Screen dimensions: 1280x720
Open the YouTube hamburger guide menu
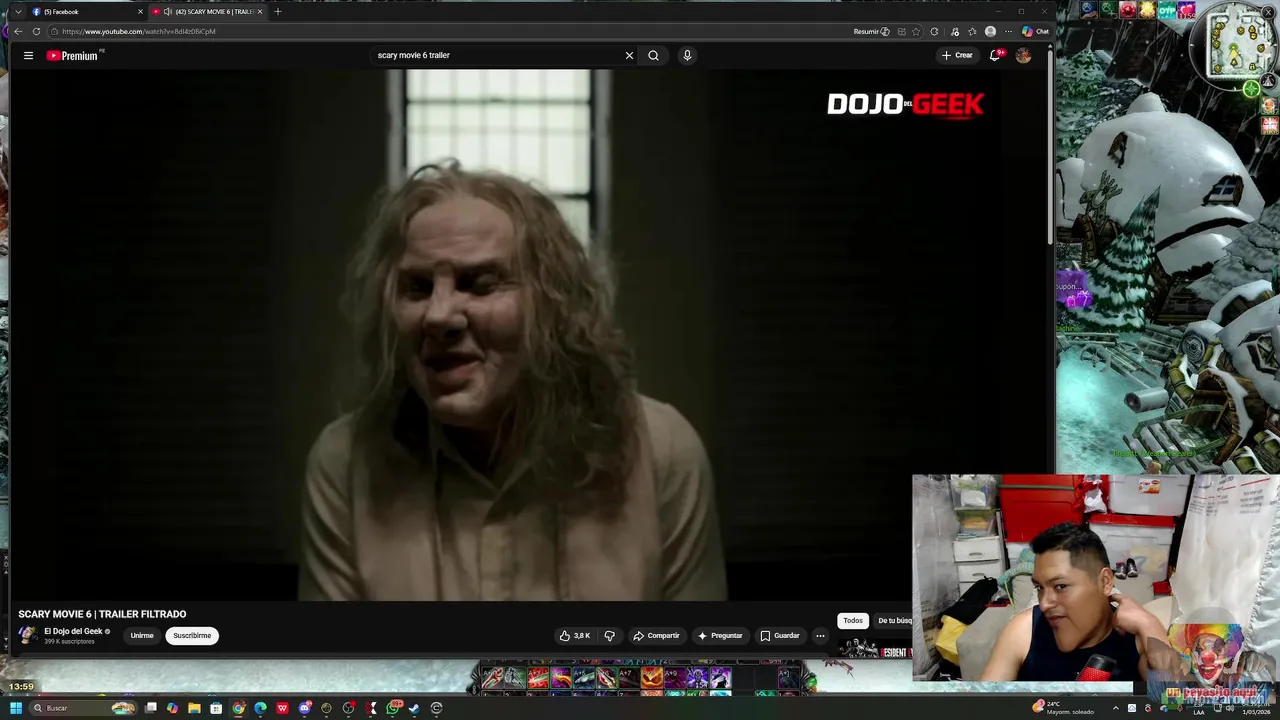pos(28,56)
